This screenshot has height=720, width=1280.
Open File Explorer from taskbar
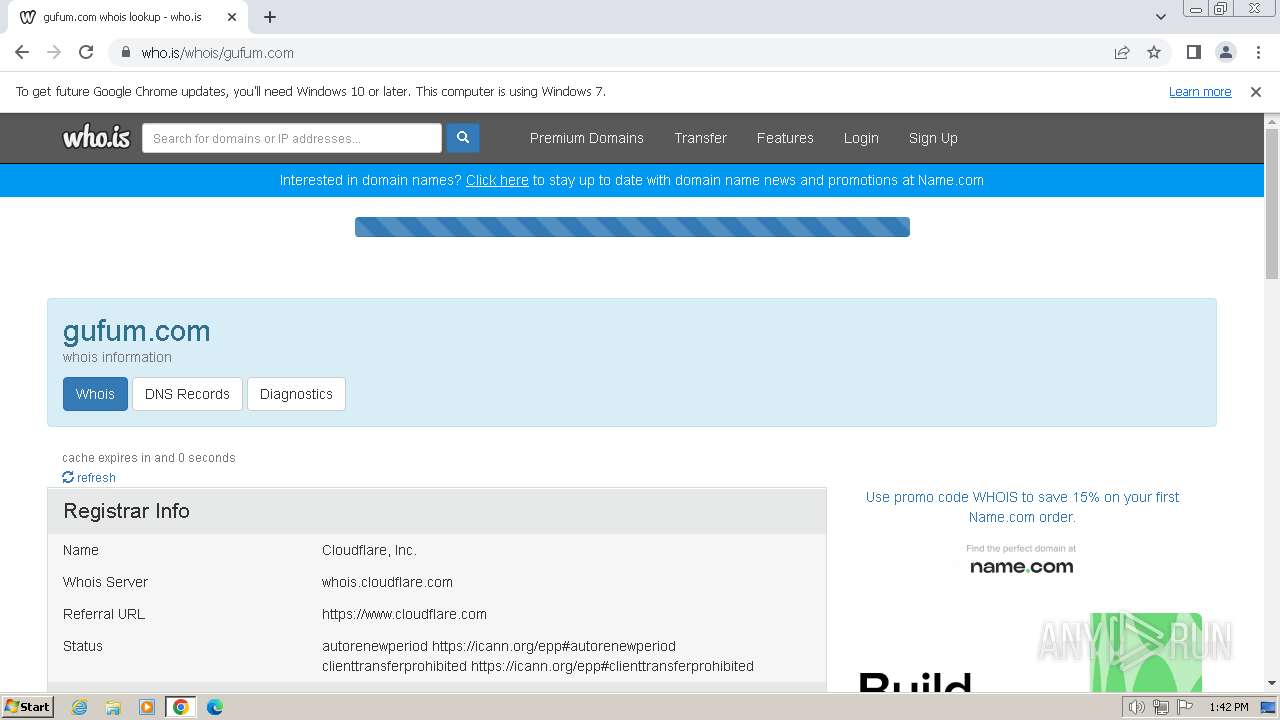113,707
